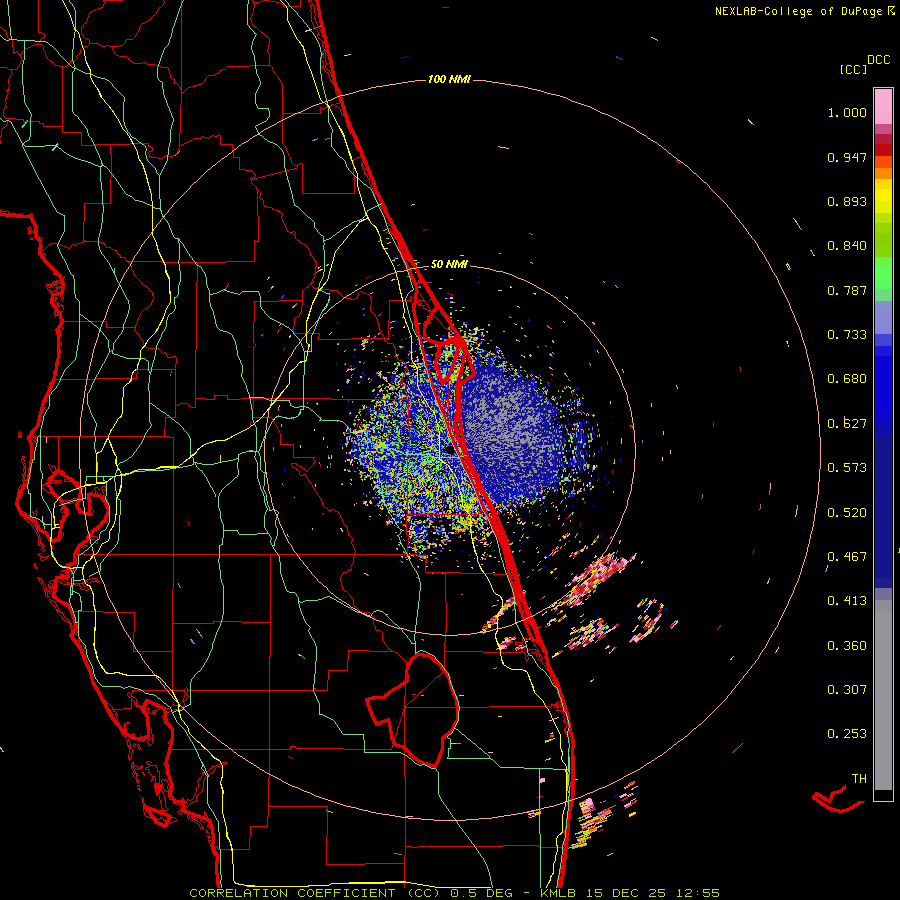The image size is (900, 900).
Task: Click the 0.253 scale value
Action: [x=847, y=734]
